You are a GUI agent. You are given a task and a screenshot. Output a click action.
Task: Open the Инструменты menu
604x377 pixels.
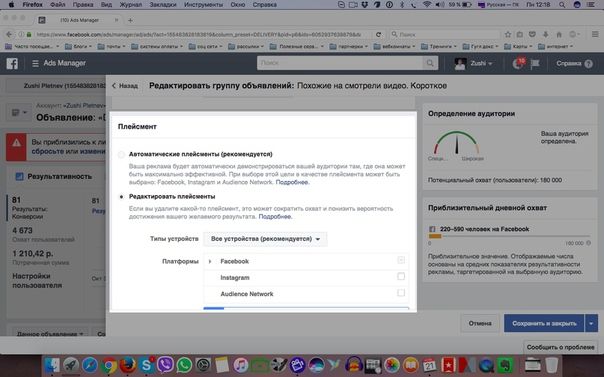pos(203,5)
